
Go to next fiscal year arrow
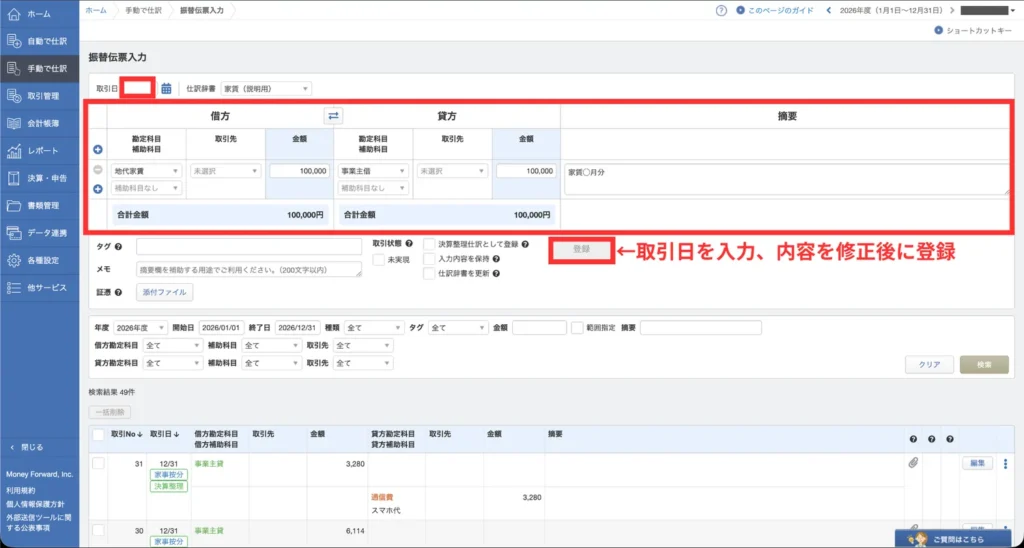click(x=952, y=10)
